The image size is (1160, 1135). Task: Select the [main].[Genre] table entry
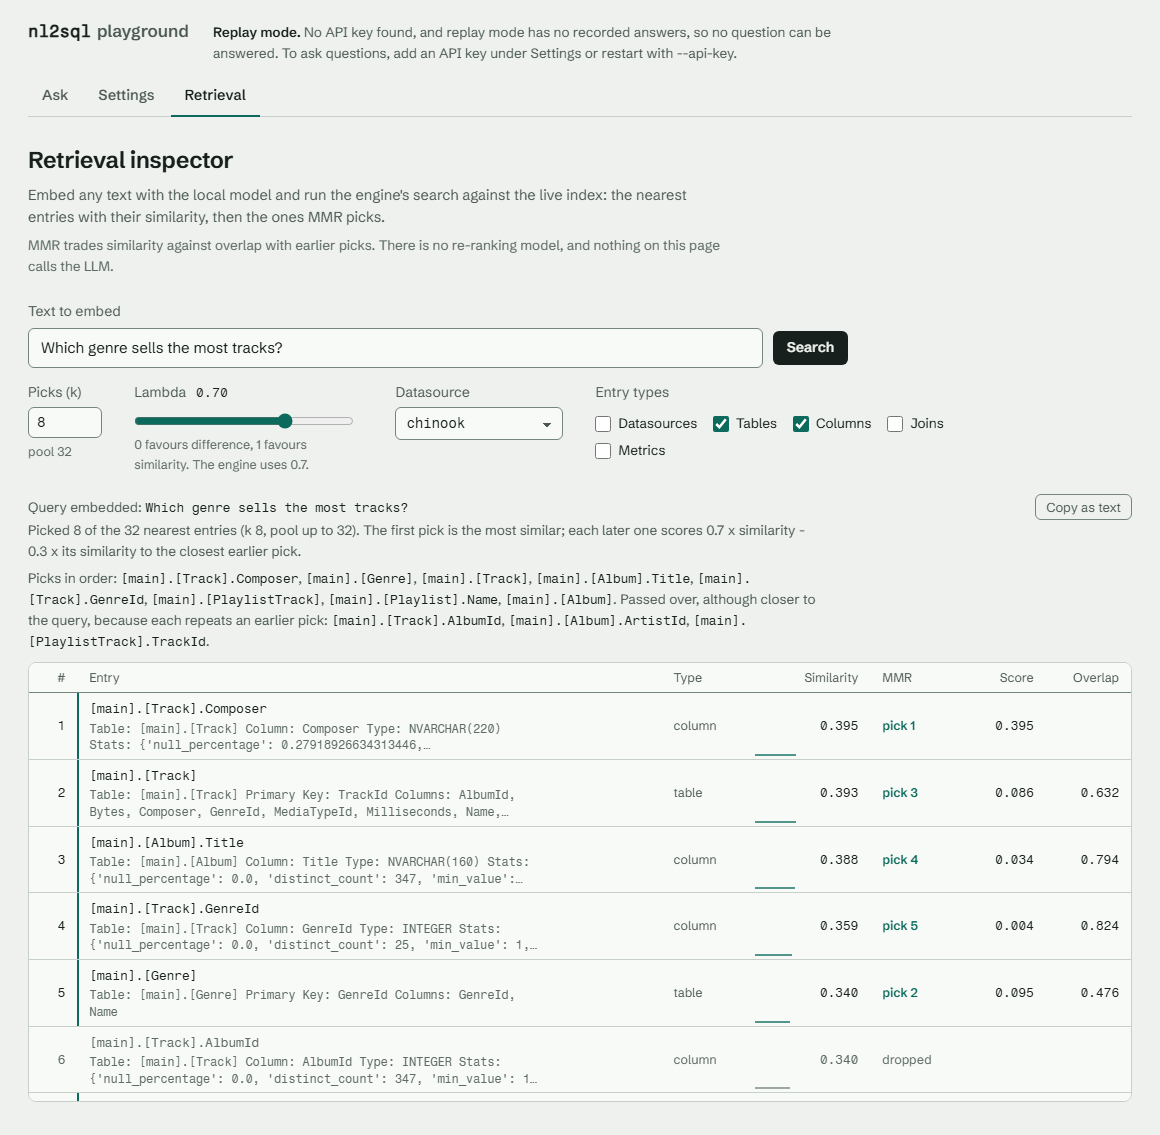click(580, 993)
